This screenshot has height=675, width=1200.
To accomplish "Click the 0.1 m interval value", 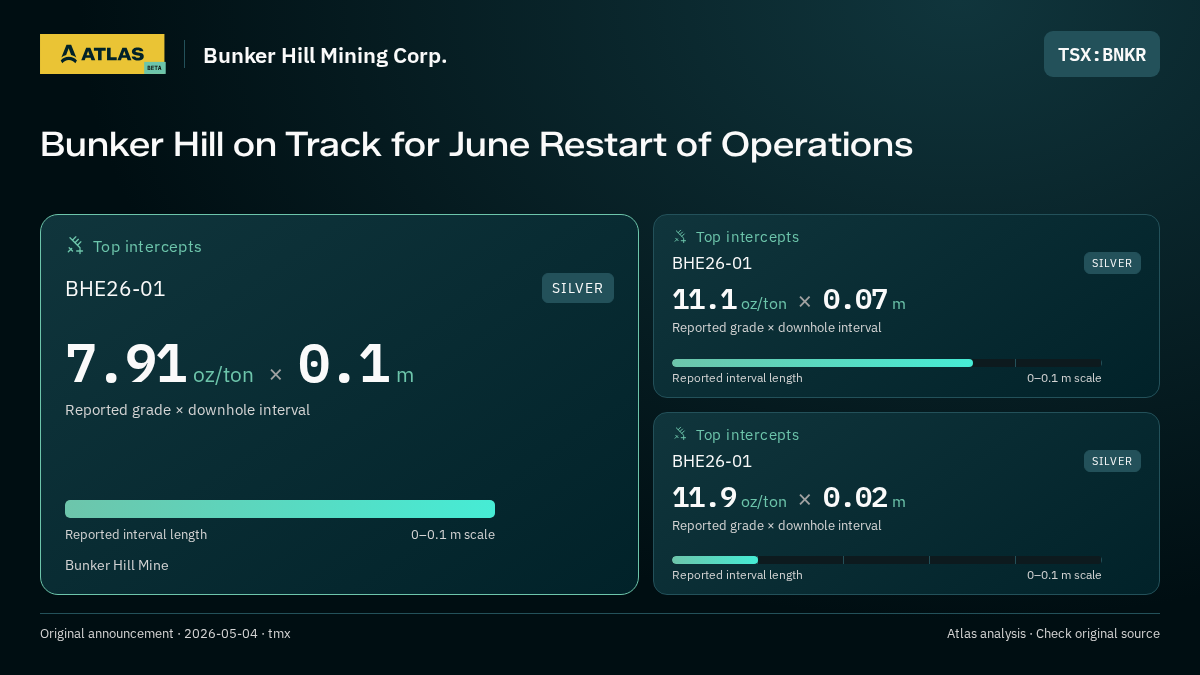I will pos(355,365).
